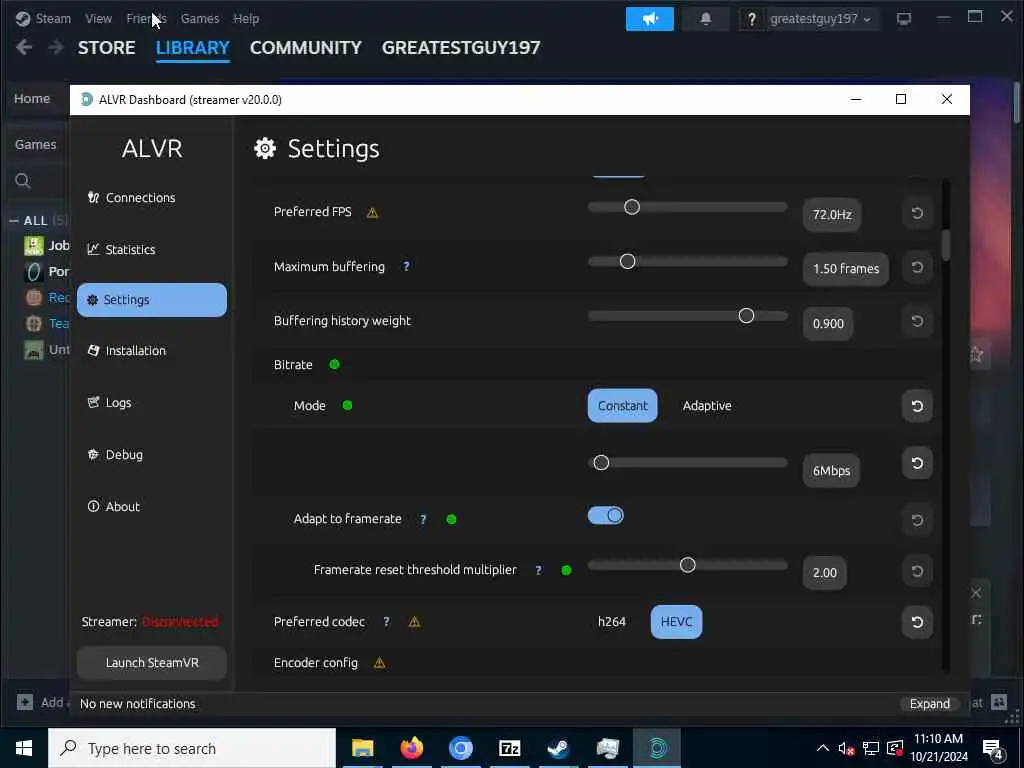Open the Help menu in Steam

(x=246, y=18)
